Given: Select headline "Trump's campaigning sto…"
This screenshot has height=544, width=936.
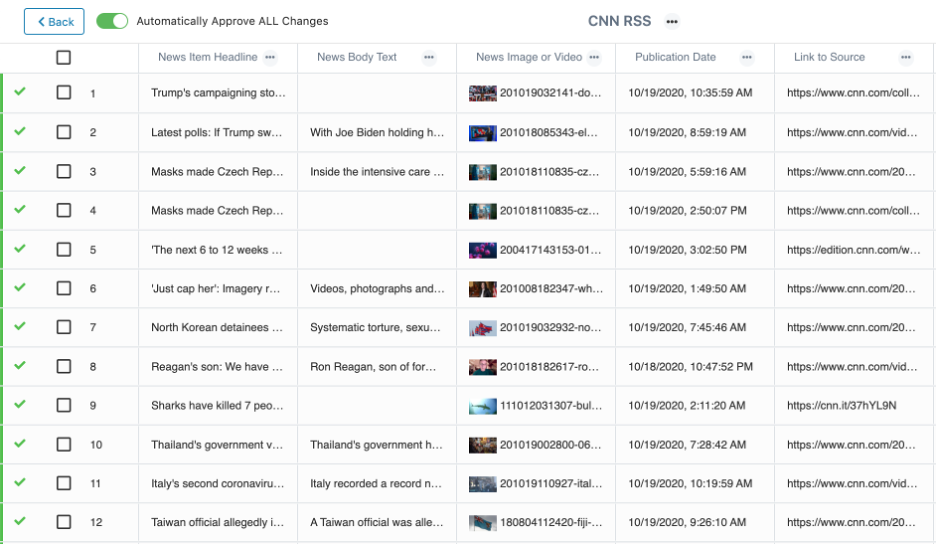Looking at the screenshot, I should pyautogui.click(x=218, y=93).
